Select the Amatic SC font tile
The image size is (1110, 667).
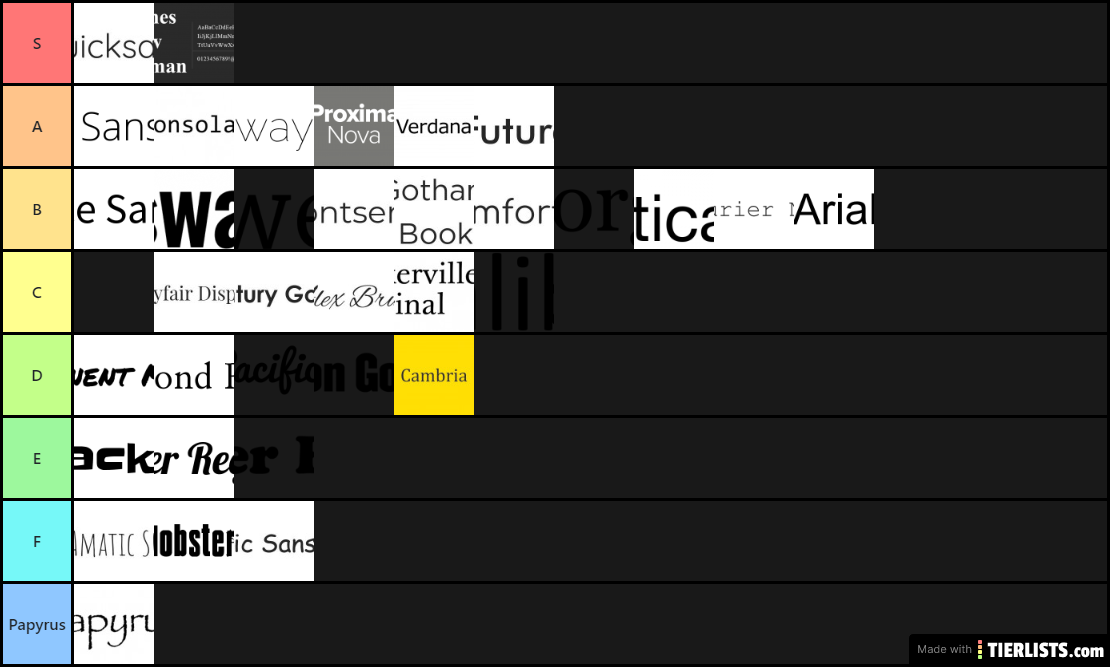tap(114, 541)
